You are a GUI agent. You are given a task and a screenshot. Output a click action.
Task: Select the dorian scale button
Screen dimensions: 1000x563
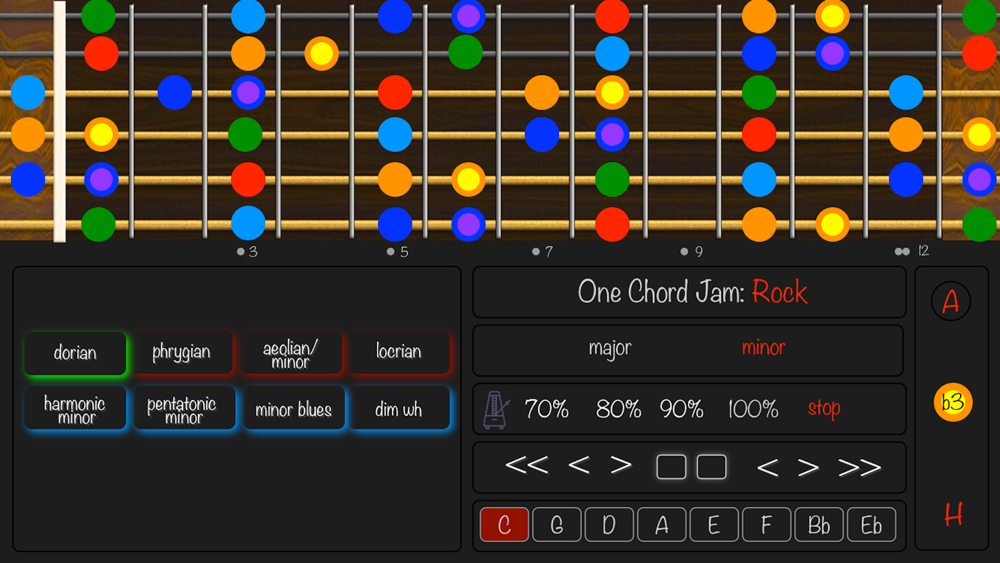coord(75,353)
